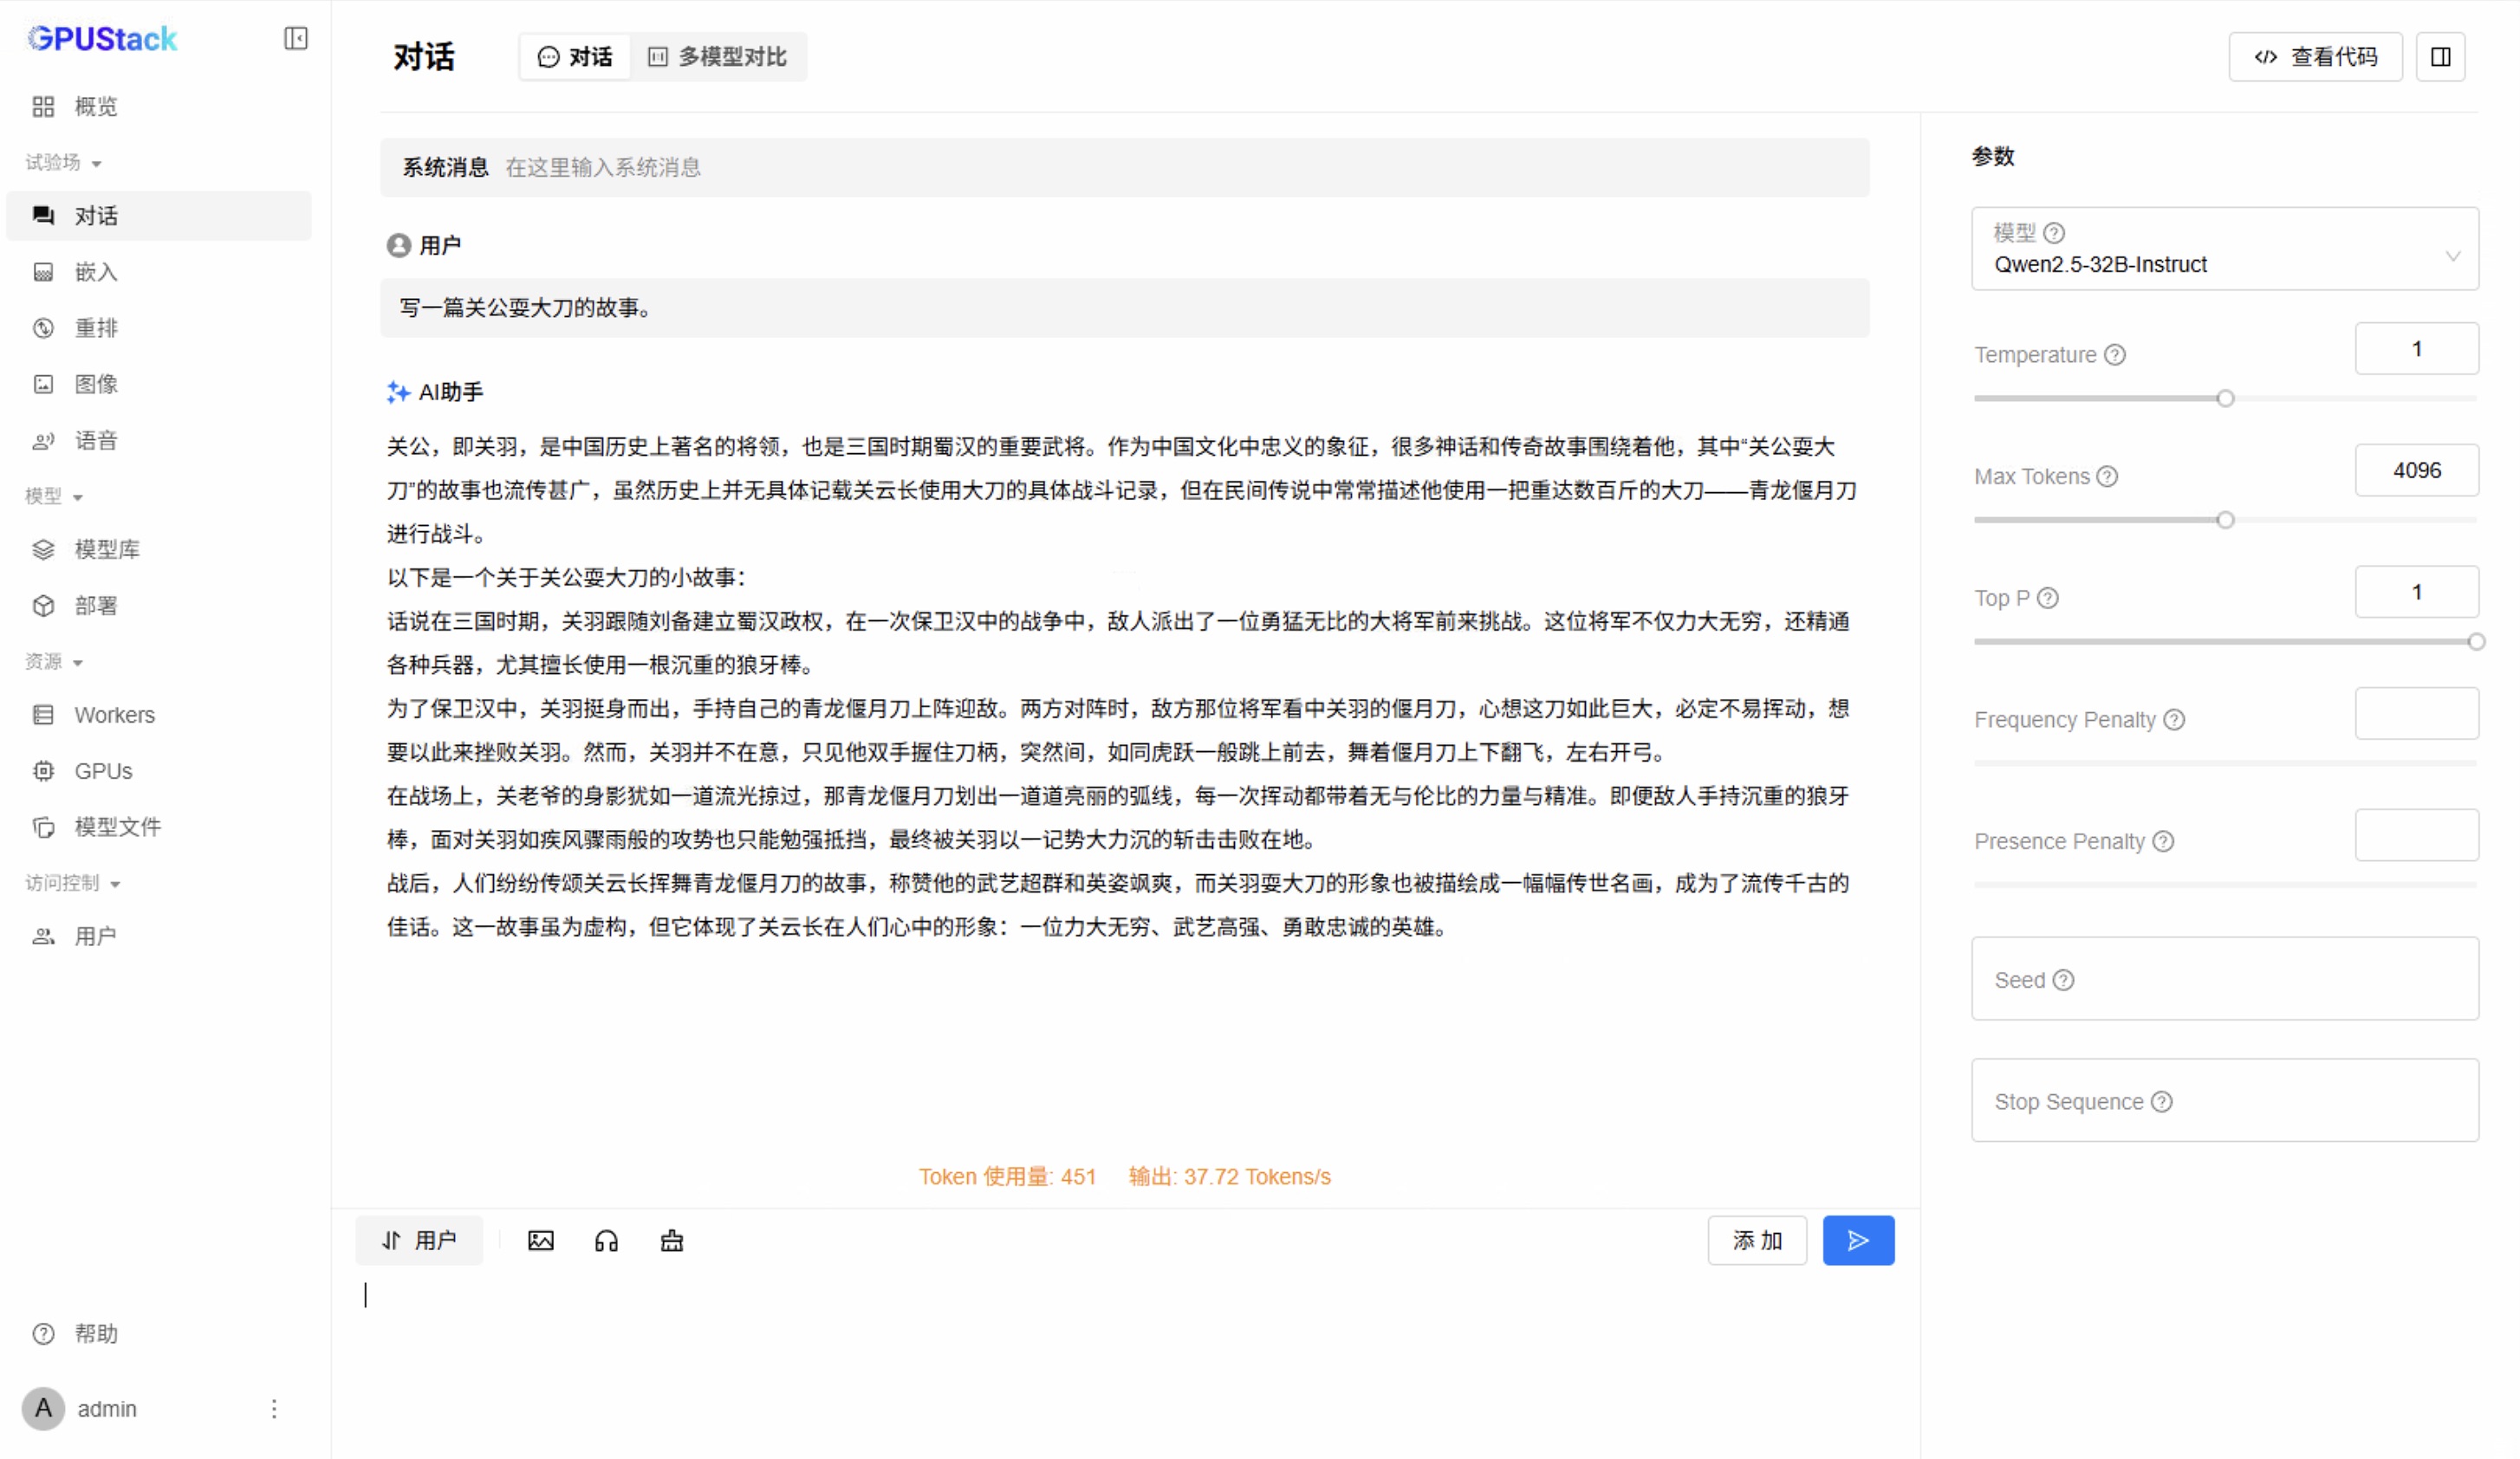Toggle the parameters panel layout icon
Viewport: 2520px width, 1459px height.
point(2440,57)
